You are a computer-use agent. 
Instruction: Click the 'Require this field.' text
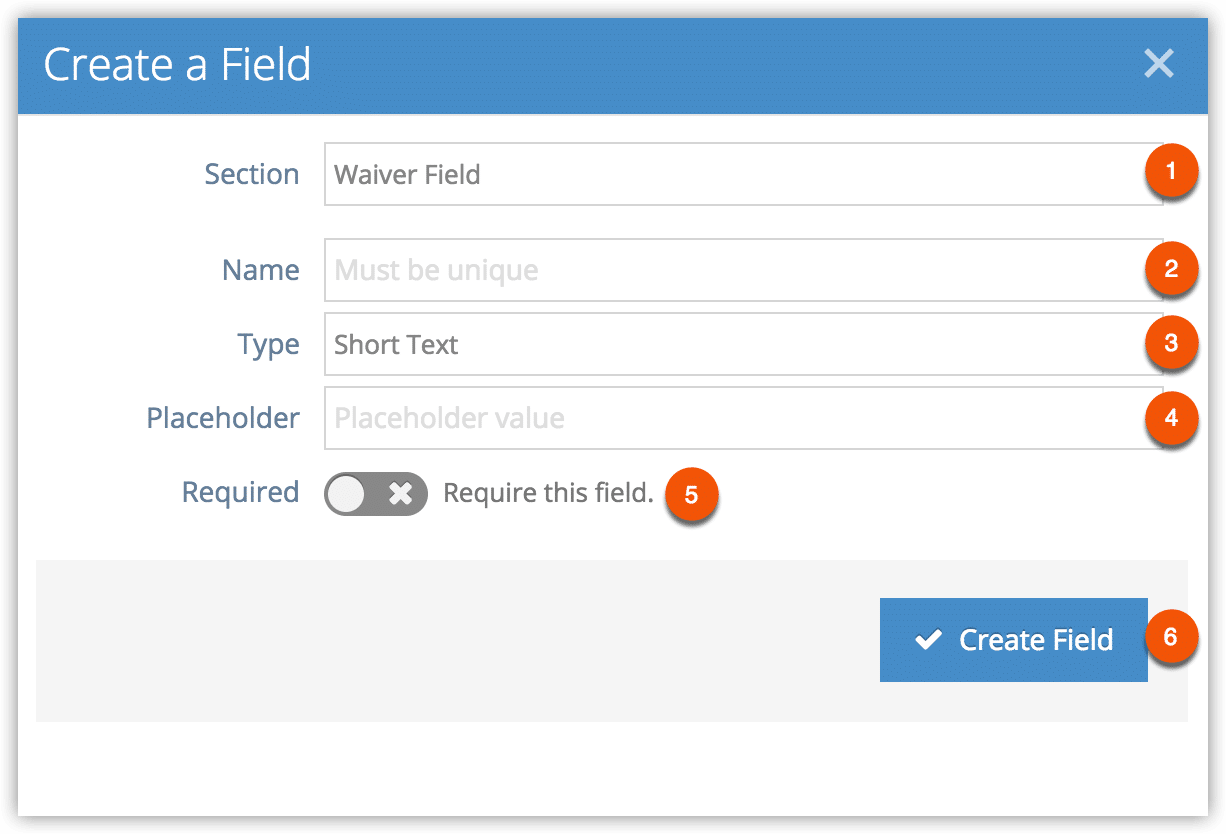(548, 493)
